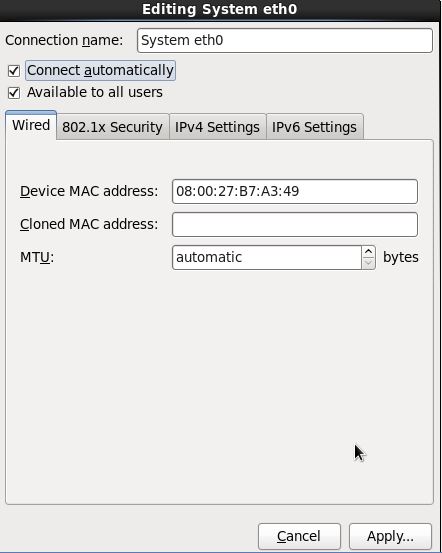
Task: Focus the Connection name text field
Action: 285,41
